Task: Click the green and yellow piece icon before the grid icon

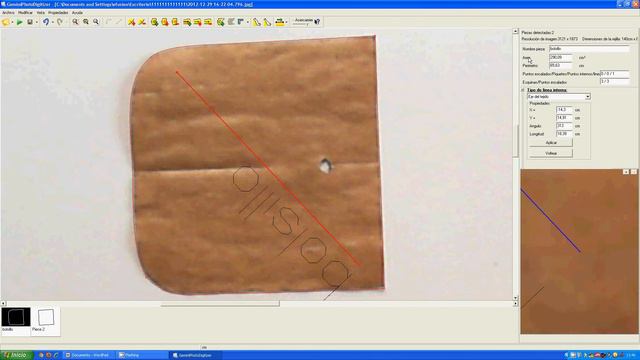Action: pos(220,22)
